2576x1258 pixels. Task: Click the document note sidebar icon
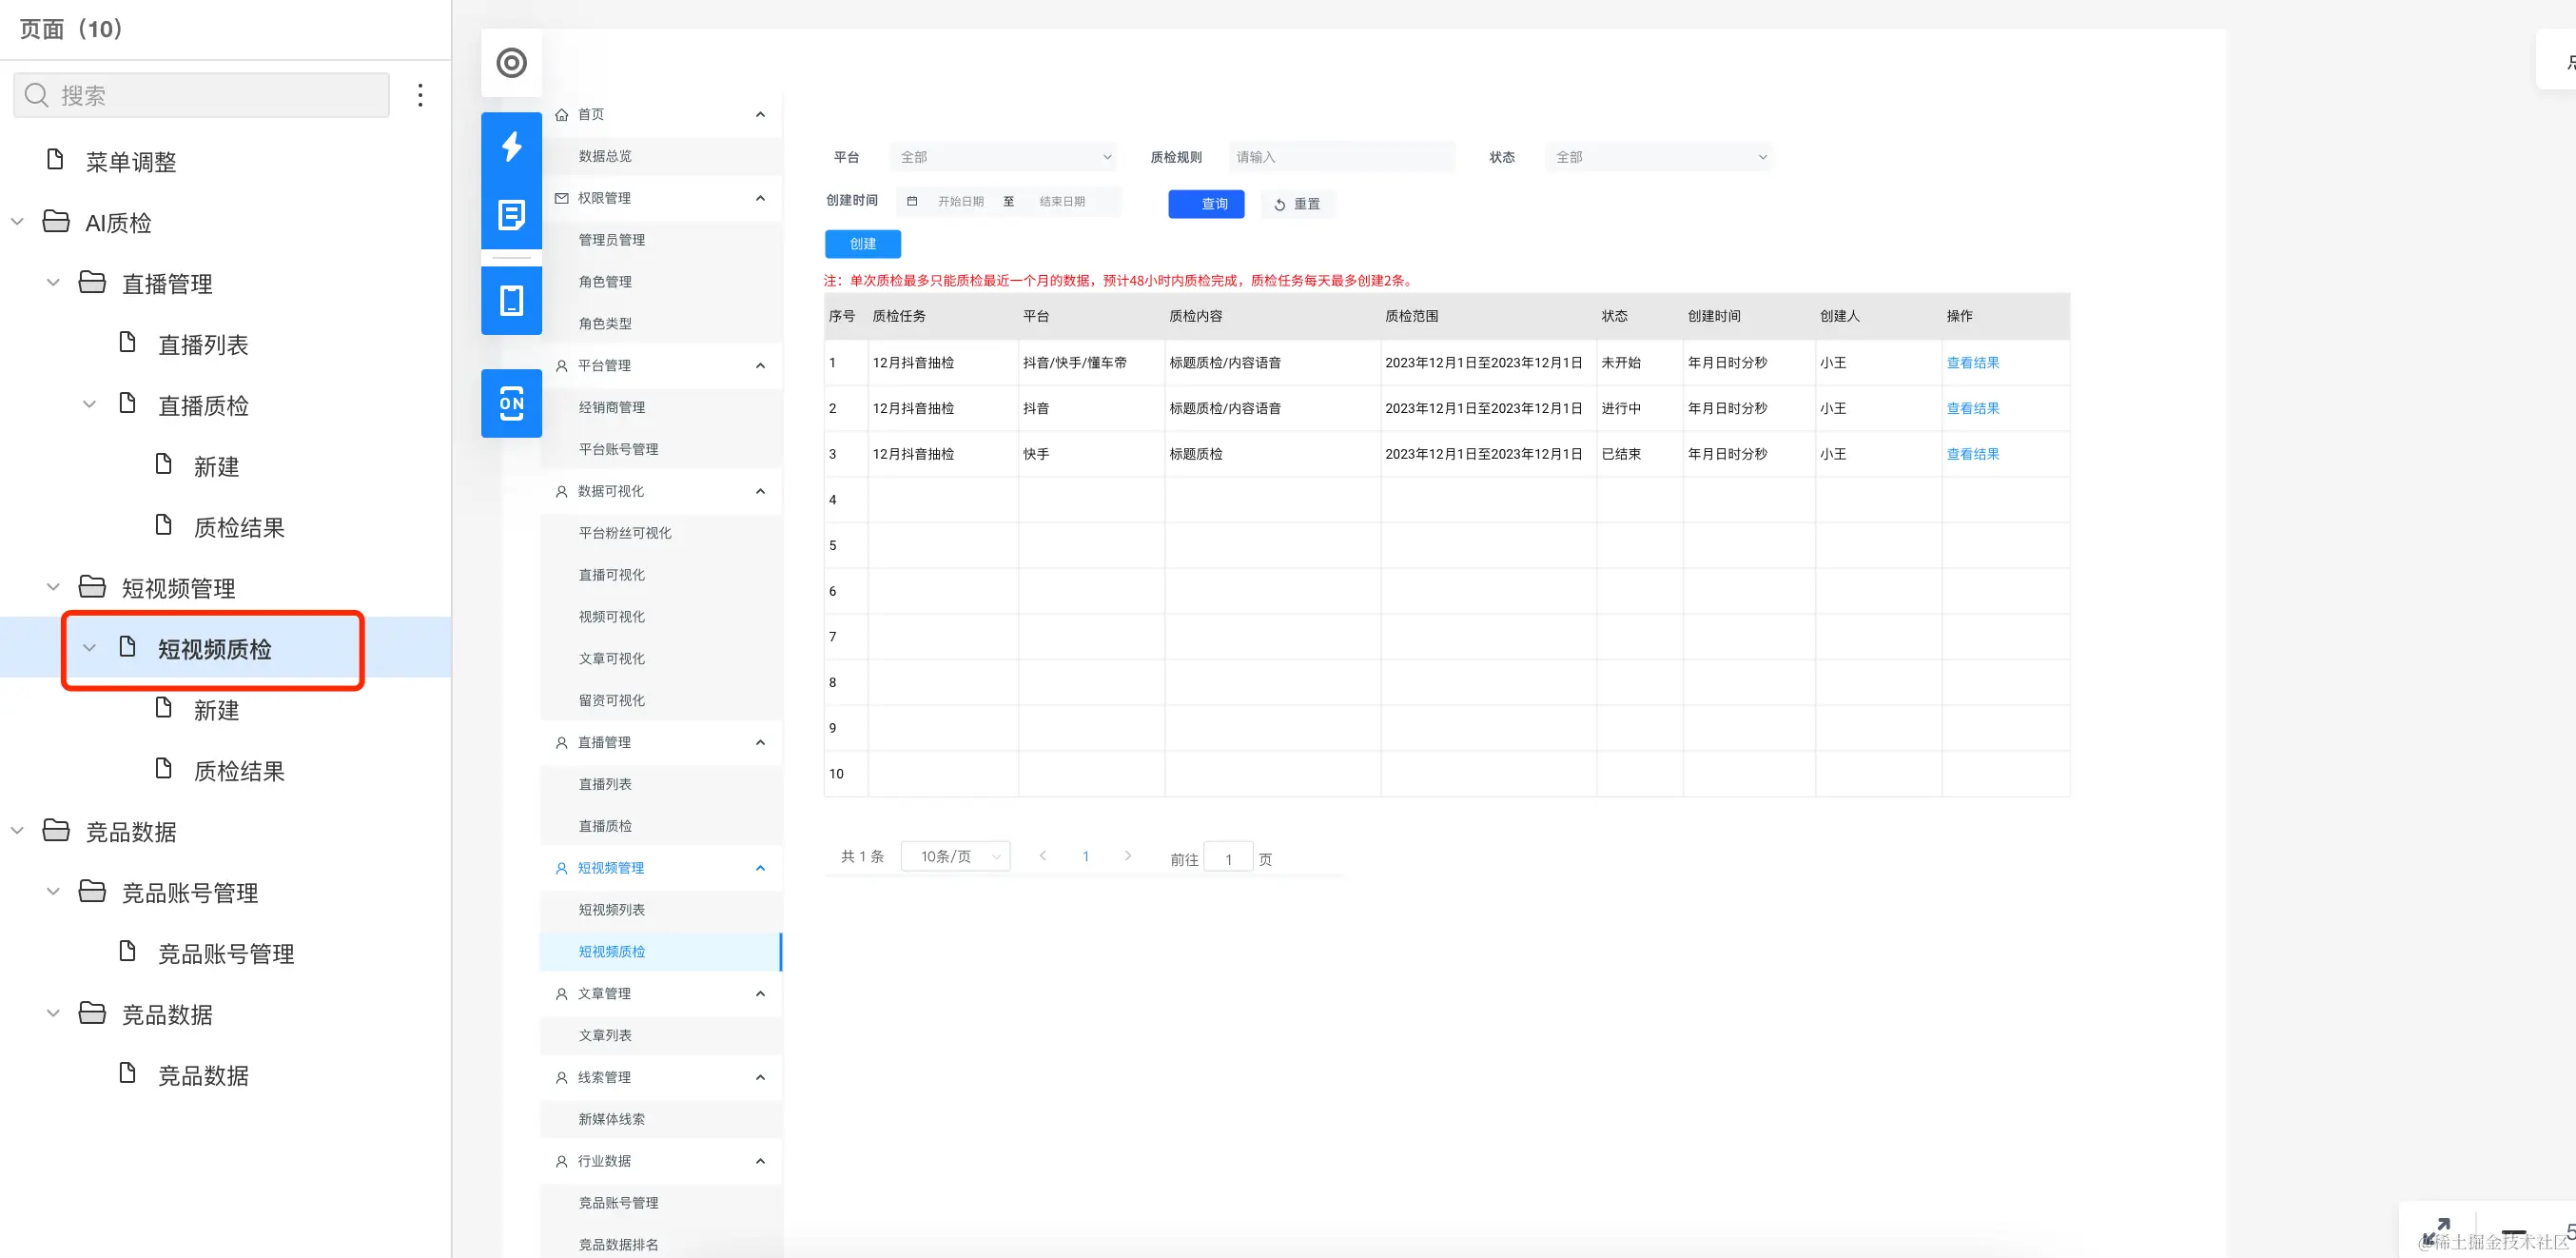coord(511,214)
